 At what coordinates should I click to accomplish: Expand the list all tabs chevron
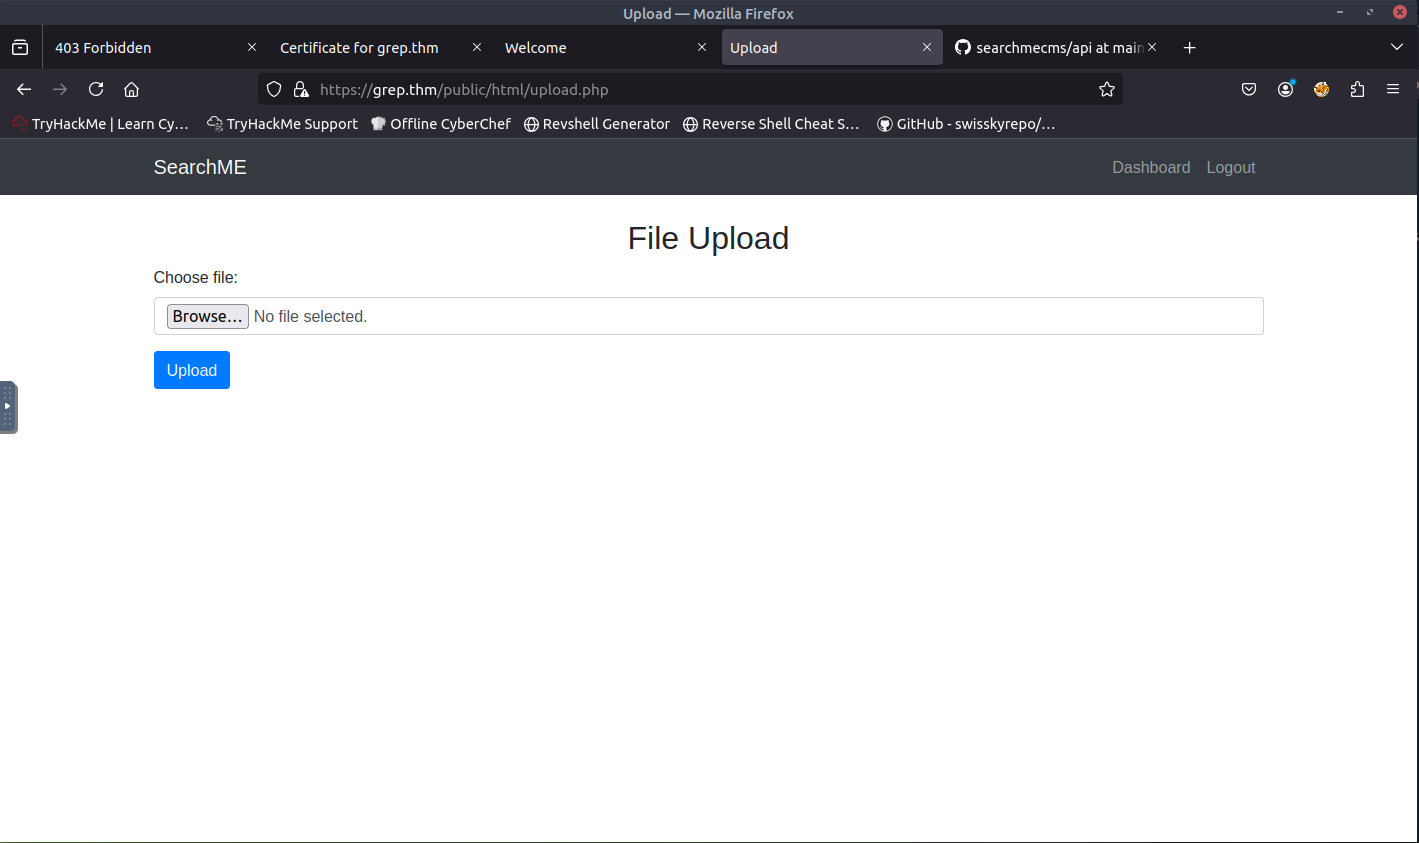pos(1397,47)
